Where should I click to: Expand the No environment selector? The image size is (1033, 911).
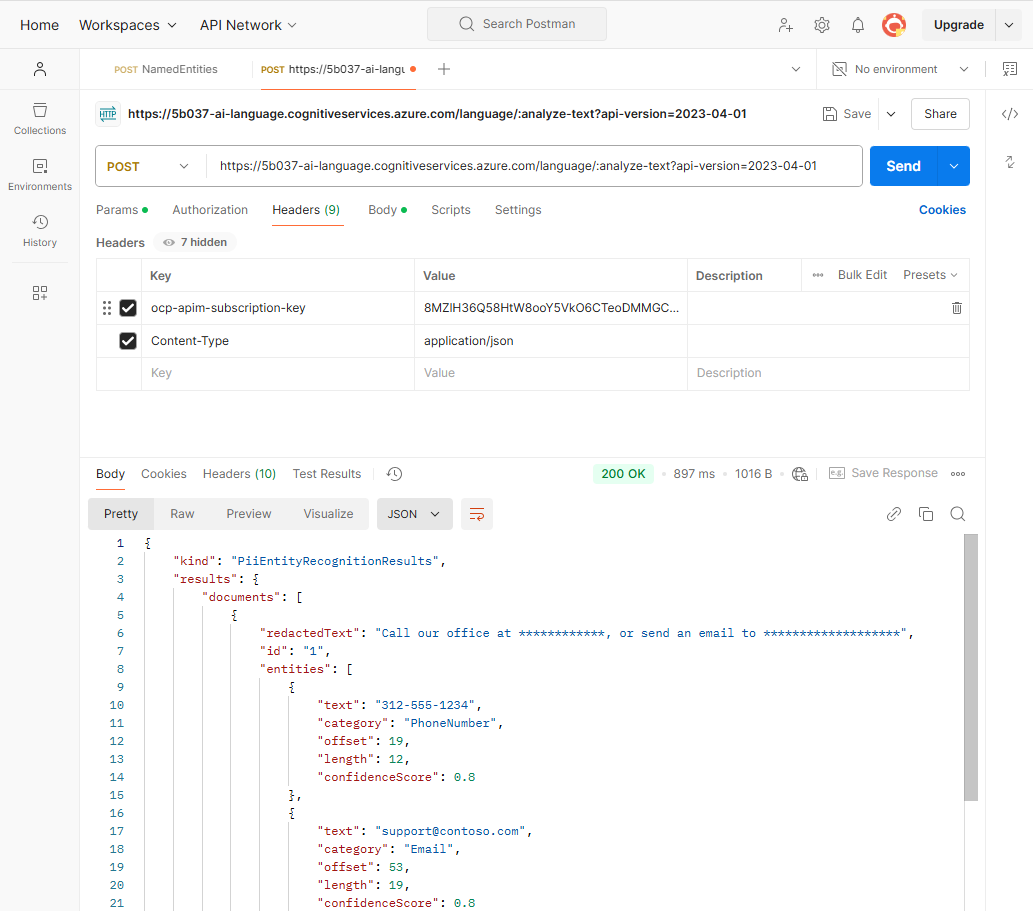point(900,69)
